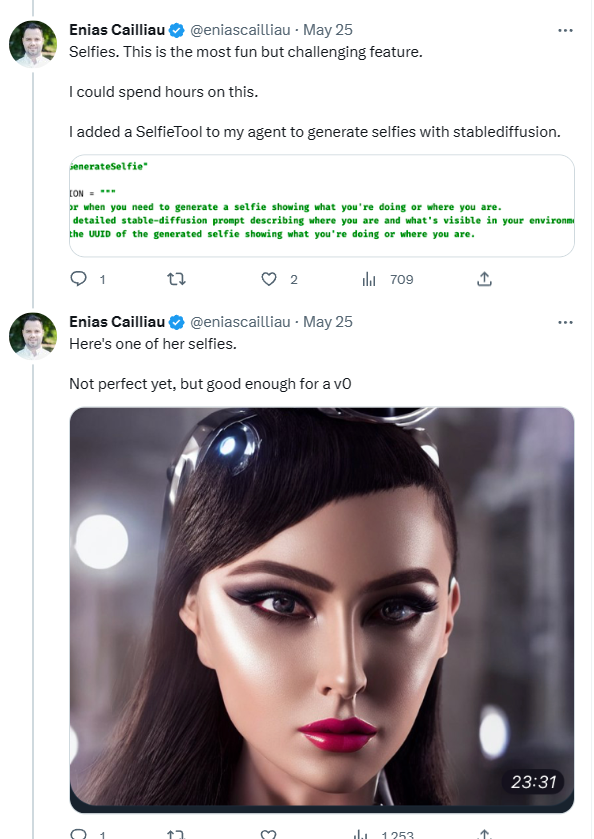This screenshot has width=594, height=839.
Task: Open Enias Cailliau's avatar on second tweet
Action: [33, 336]
